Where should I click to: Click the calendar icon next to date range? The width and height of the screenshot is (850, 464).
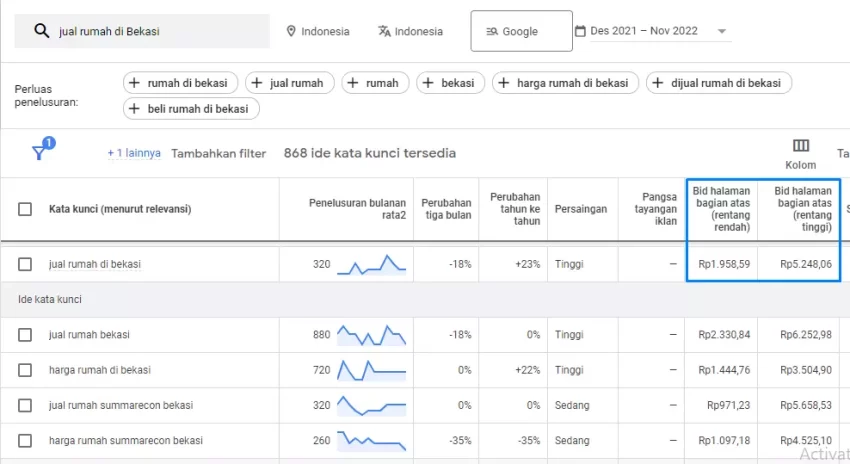click(x=580, y=31)
